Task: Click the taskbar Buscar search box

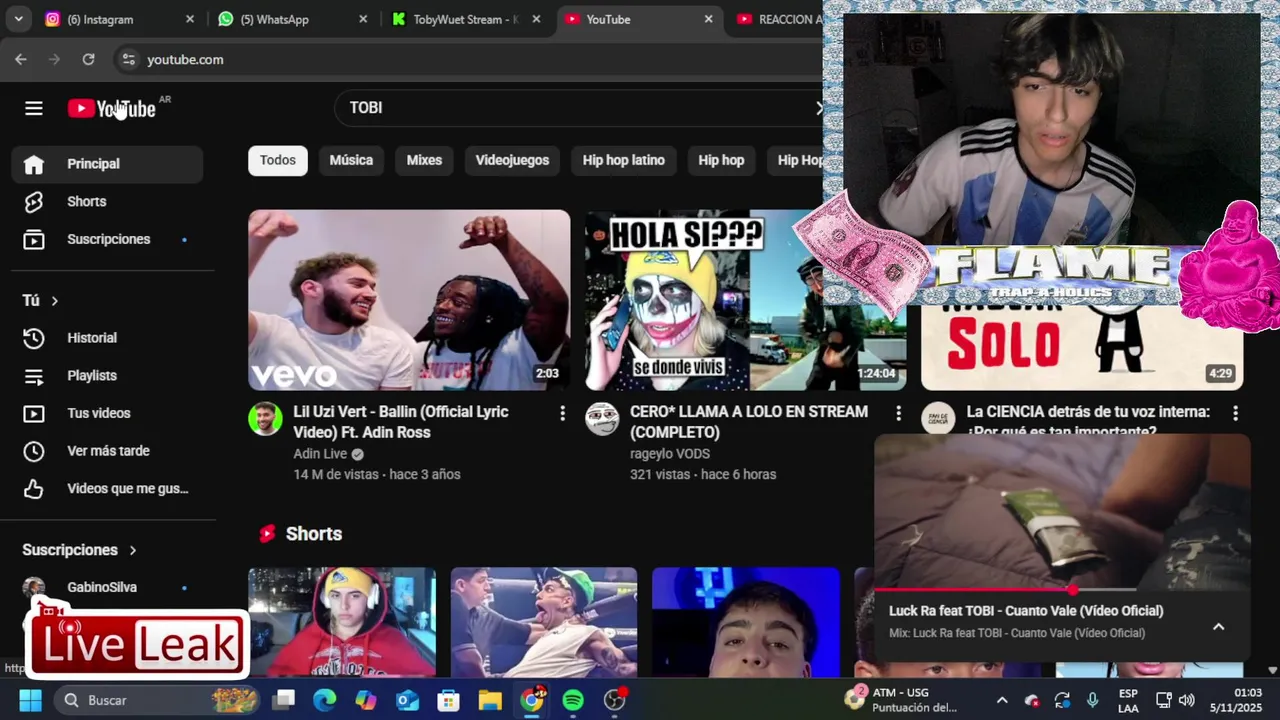Action: 155,700
